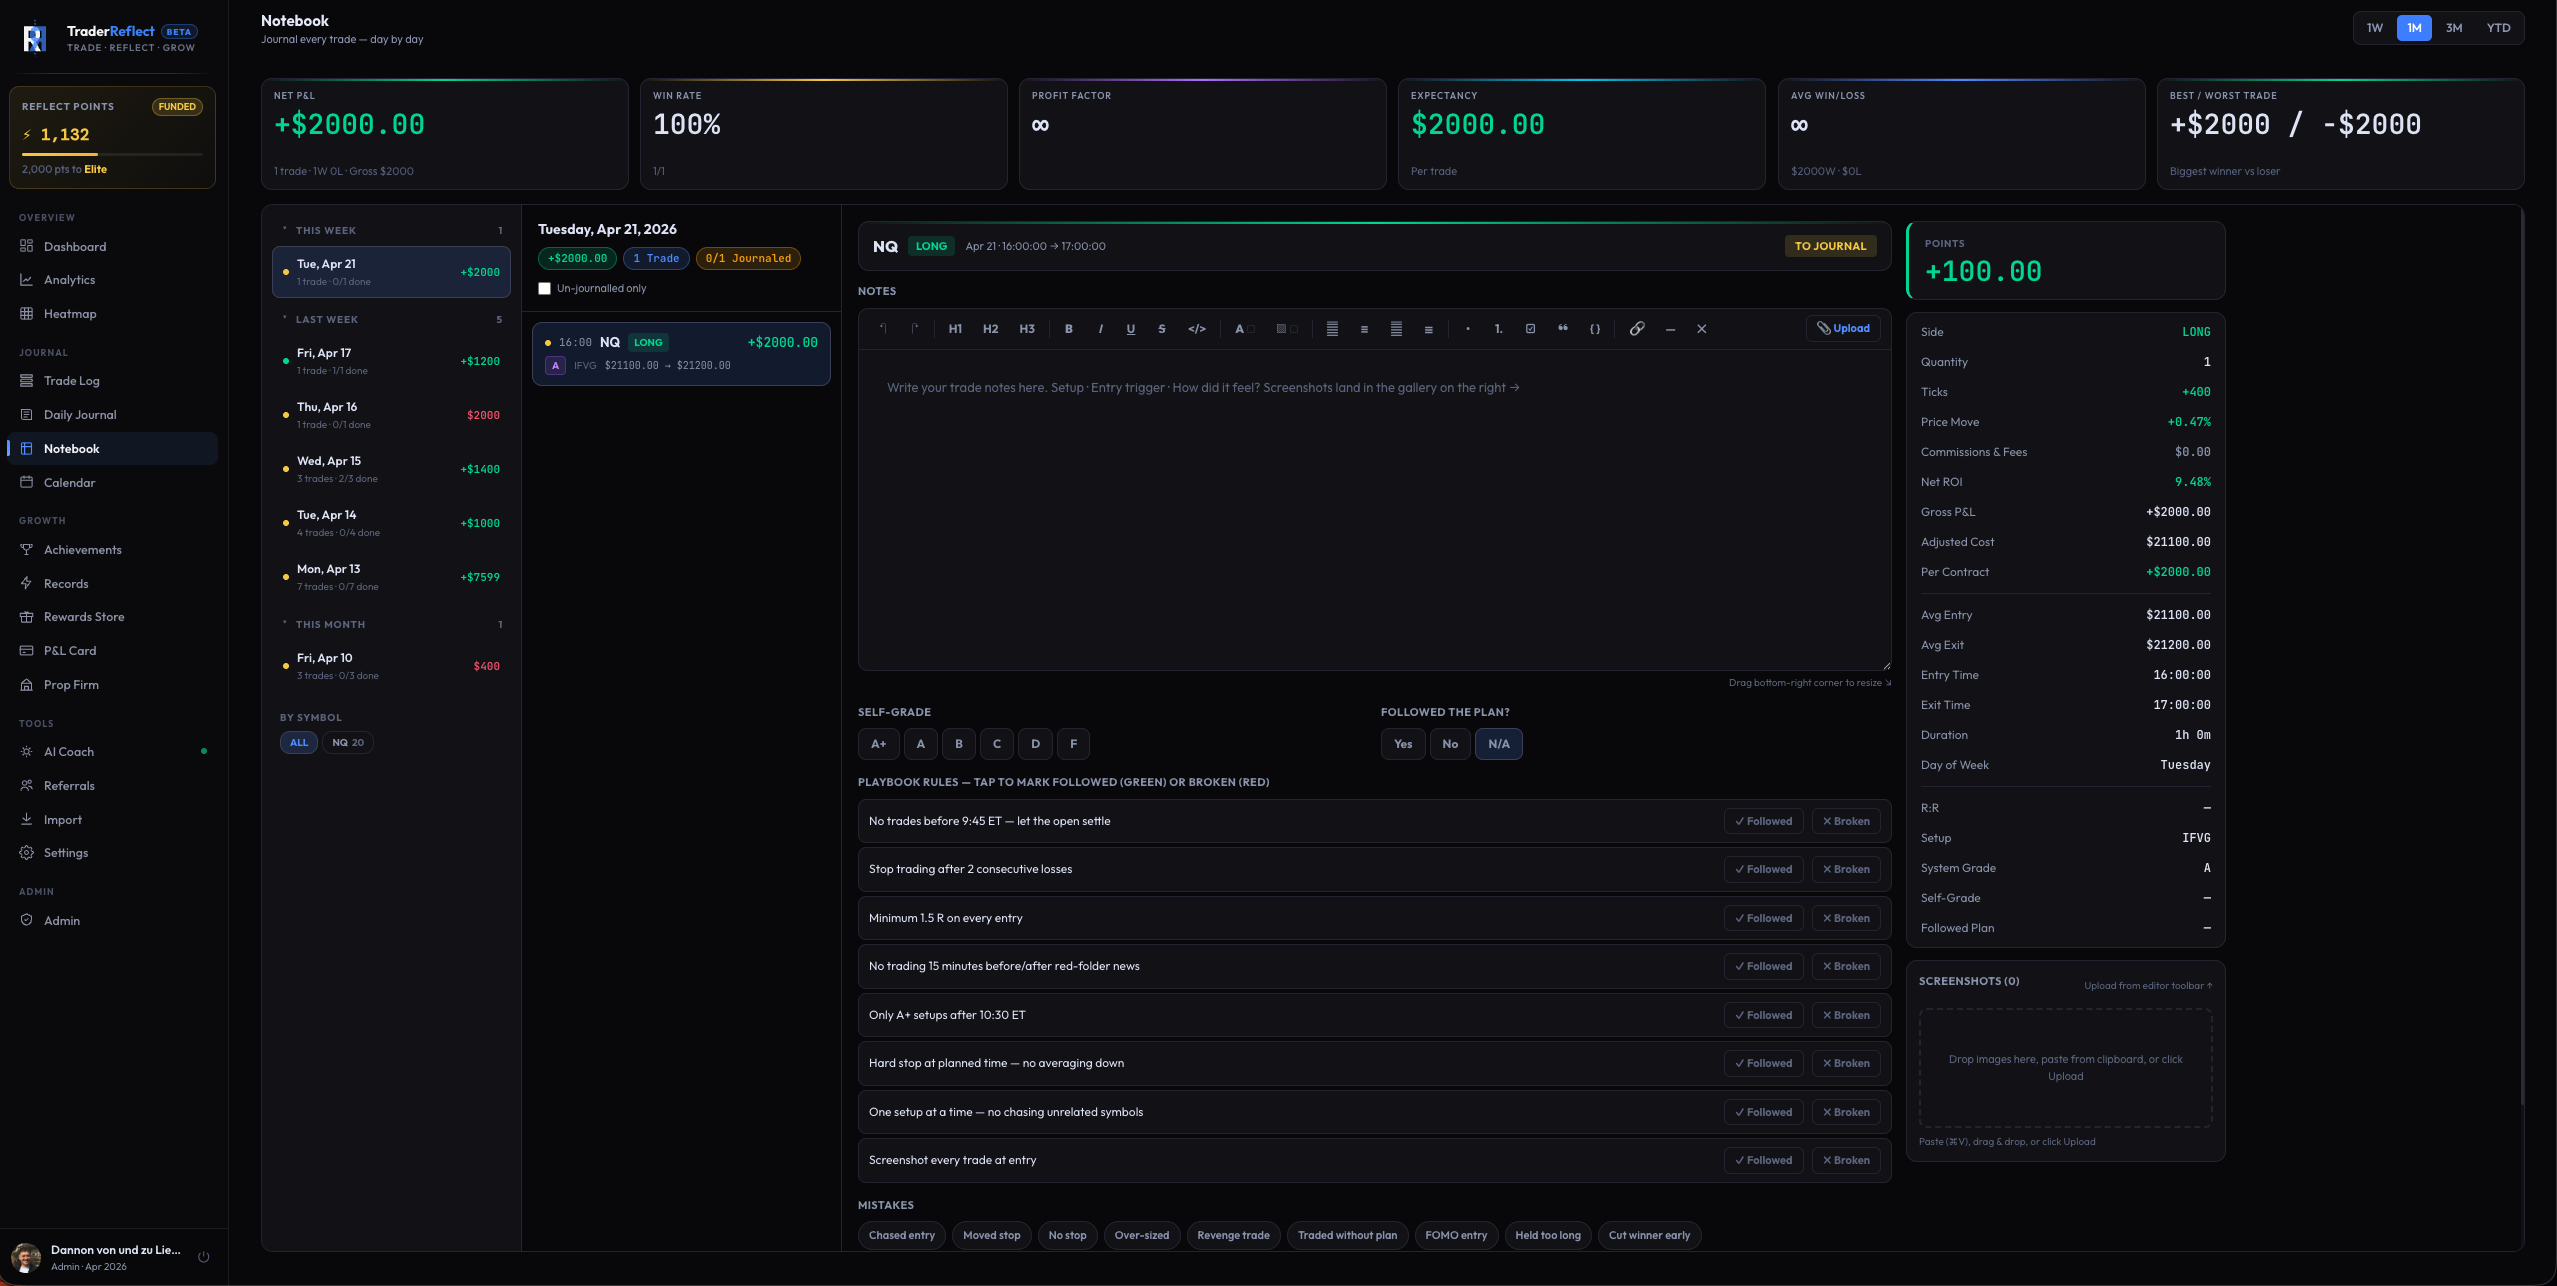Open Calendar in sidebar

112,483
